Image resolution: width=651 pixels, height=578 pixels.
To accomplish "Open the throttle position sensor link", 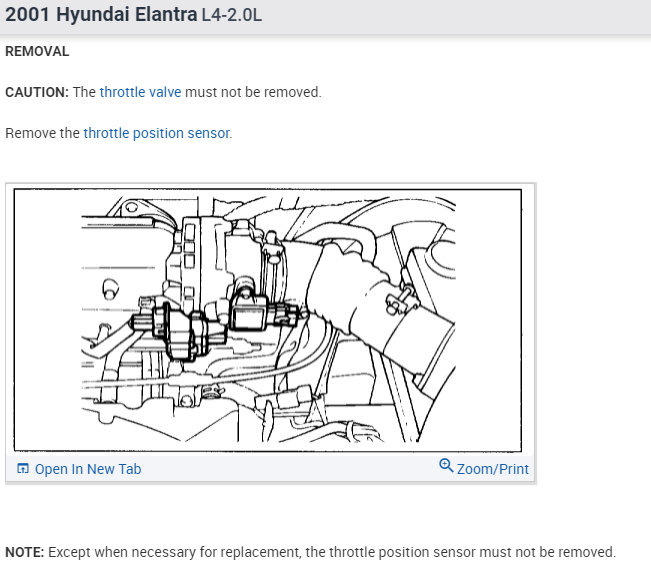I will point(157,133).
